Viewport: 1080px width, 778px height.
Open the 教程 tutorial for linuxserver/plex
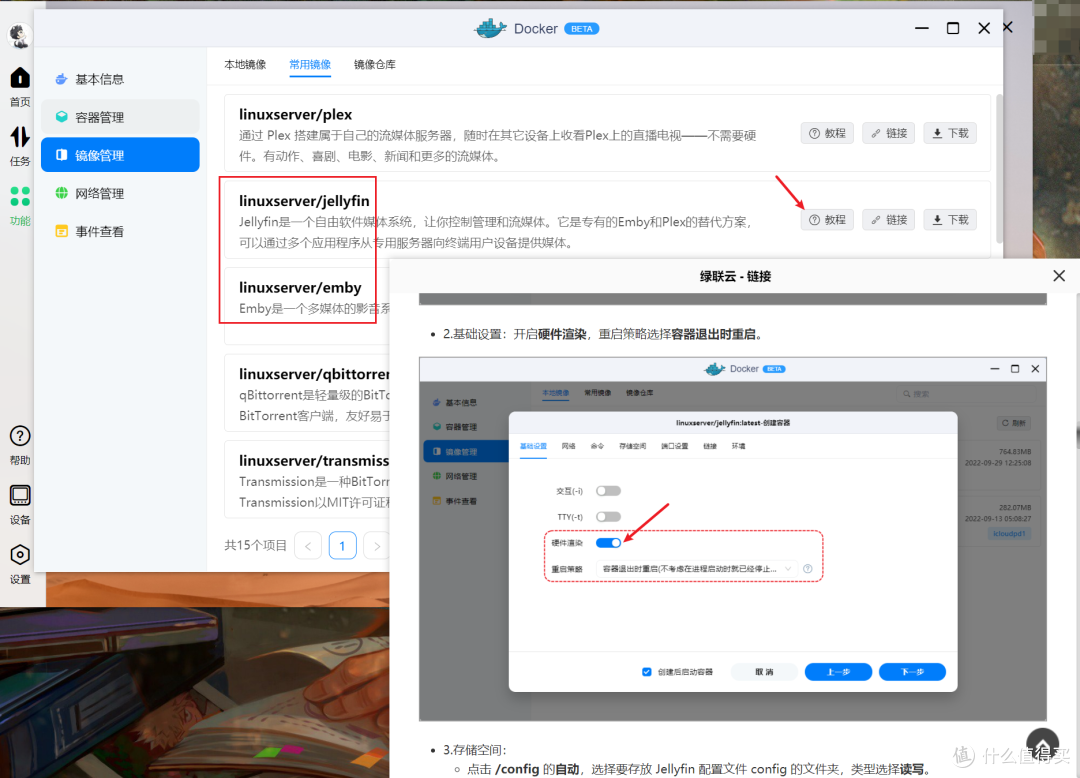pos(827,133)
